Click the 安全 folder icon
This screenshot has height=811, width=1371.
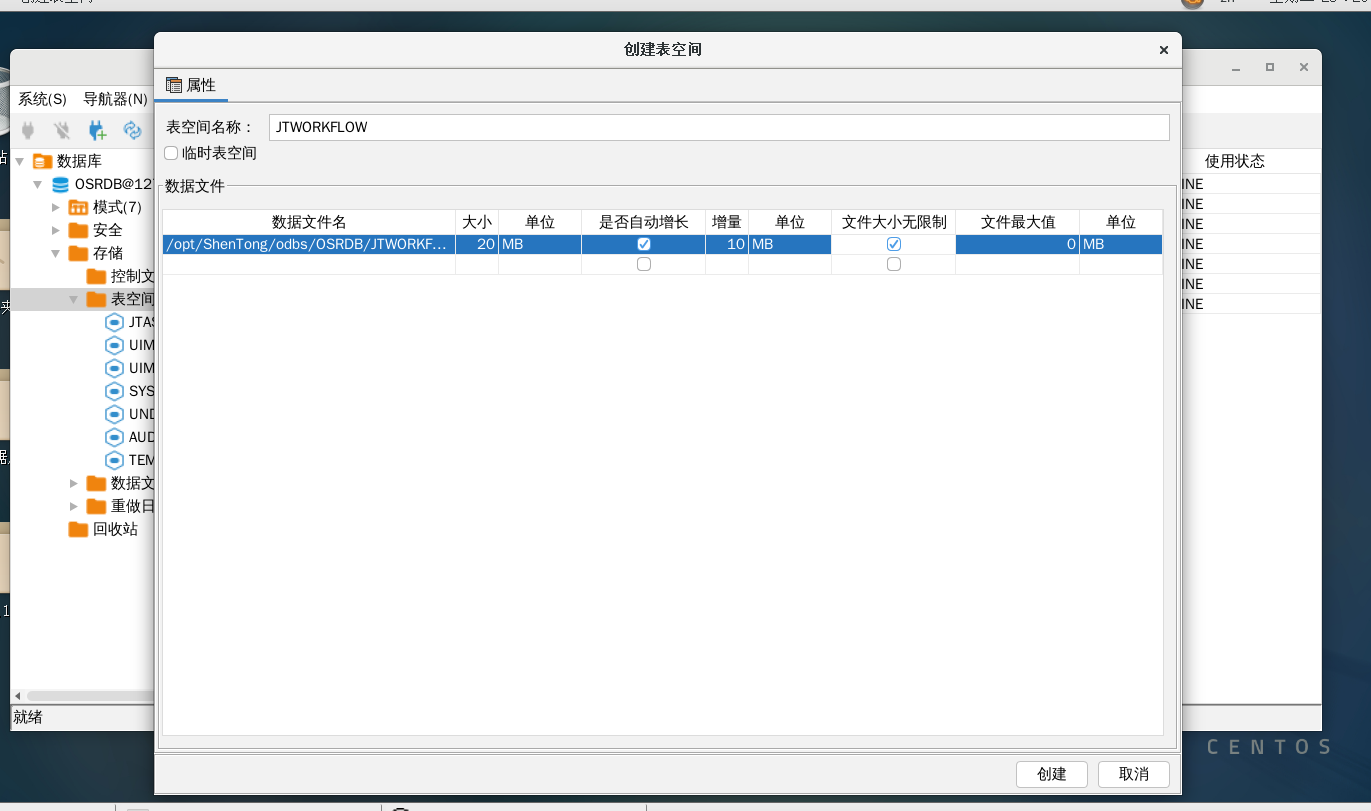[78, 230]
